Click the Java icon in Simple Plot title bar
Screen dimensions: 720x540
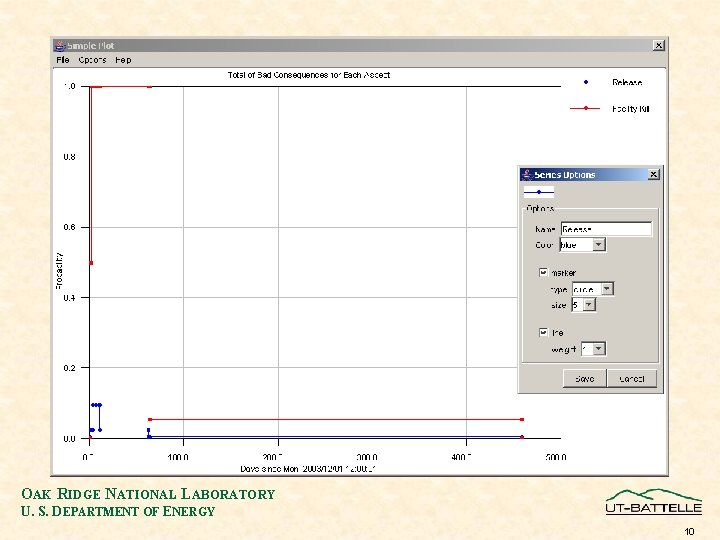point(60,45)
